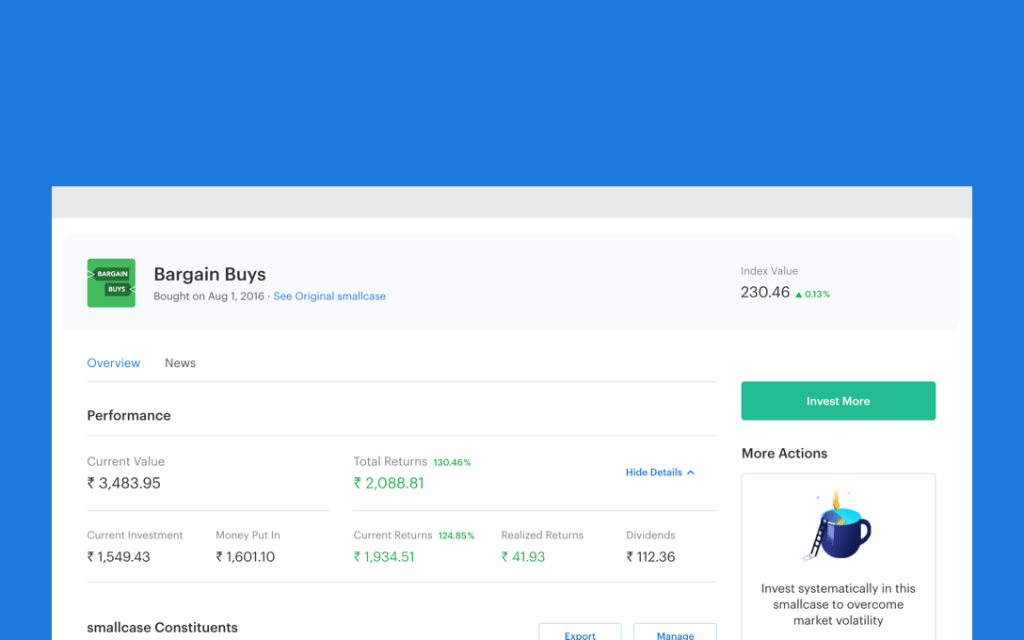The width and height of the screenshot is (1024, 640).
Task: Click the Export button
Action: point(580,634)
